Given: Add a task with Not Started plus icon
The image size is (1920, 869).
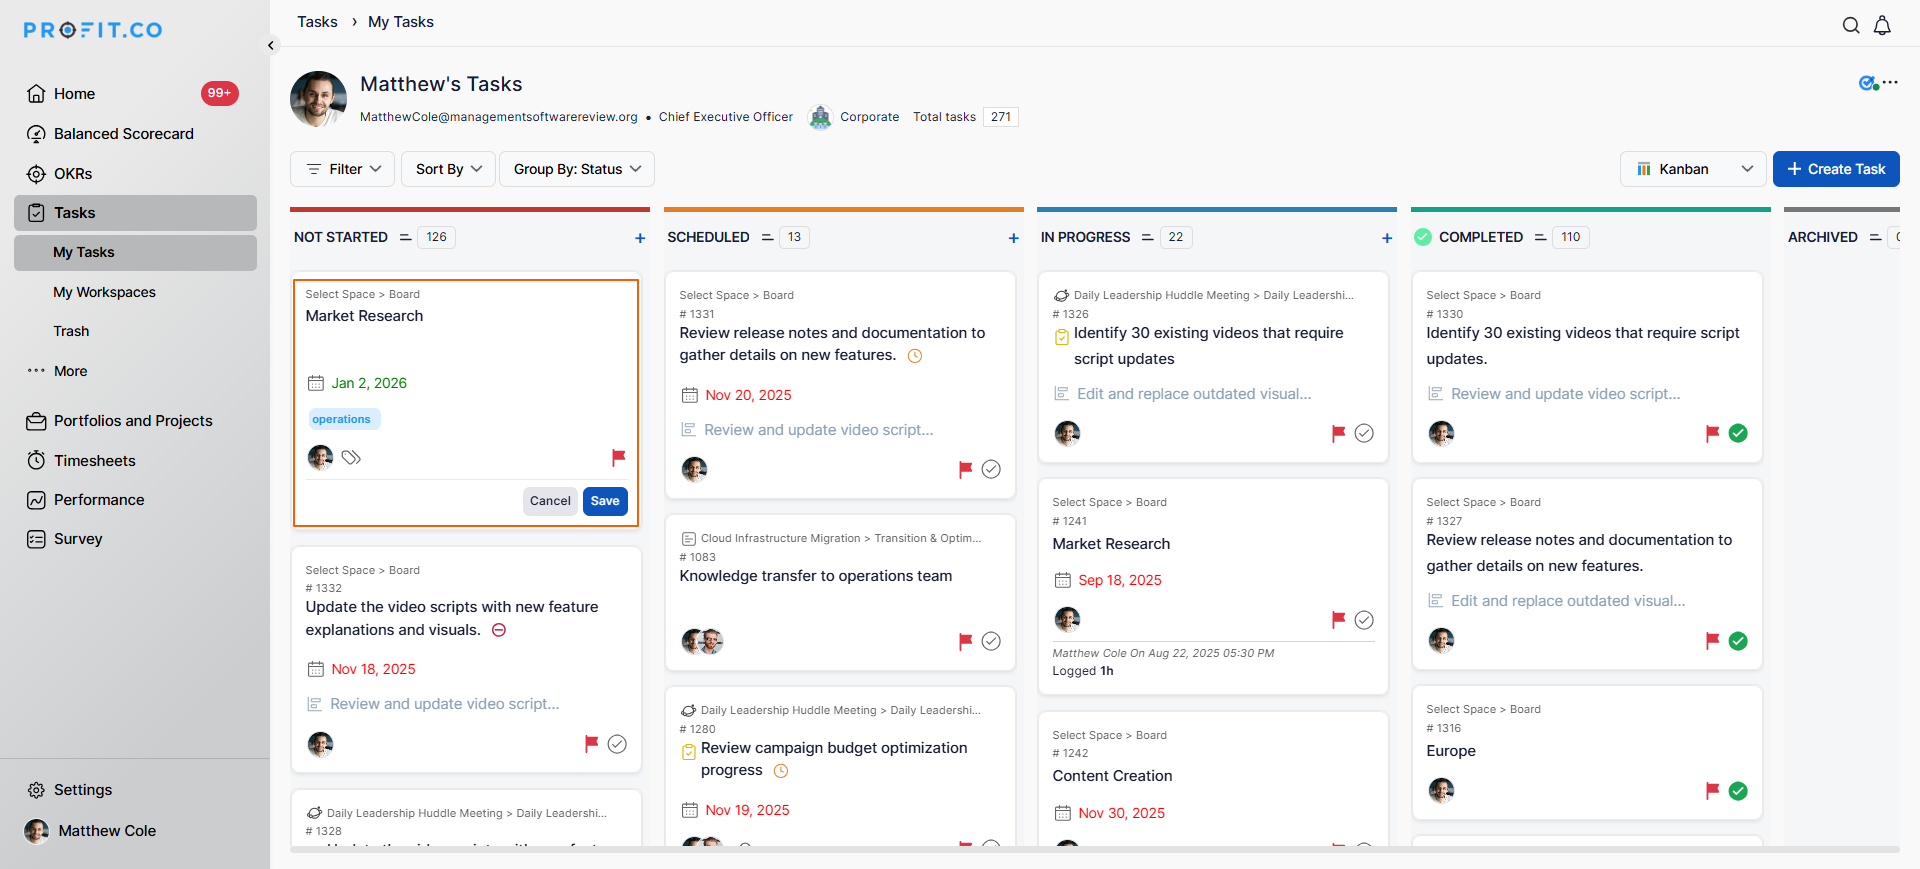Looking at the screenshot, I should (x=640, y=238).
